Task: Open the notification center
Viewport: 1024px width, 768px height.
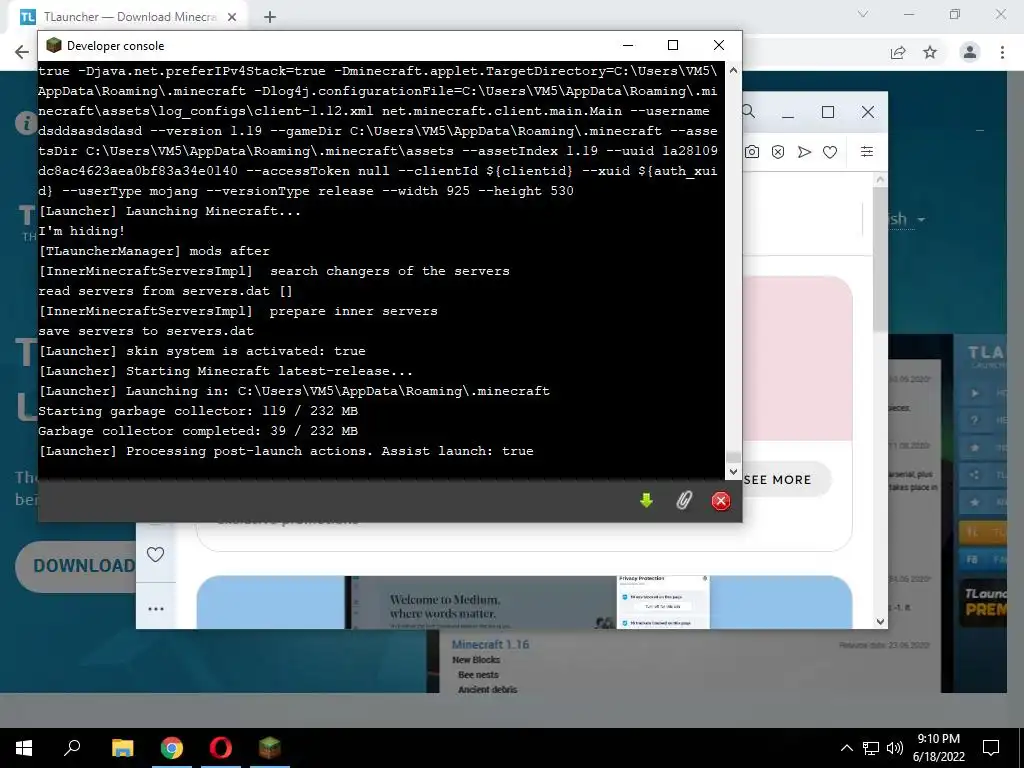Action: click(x=991, y=748)
